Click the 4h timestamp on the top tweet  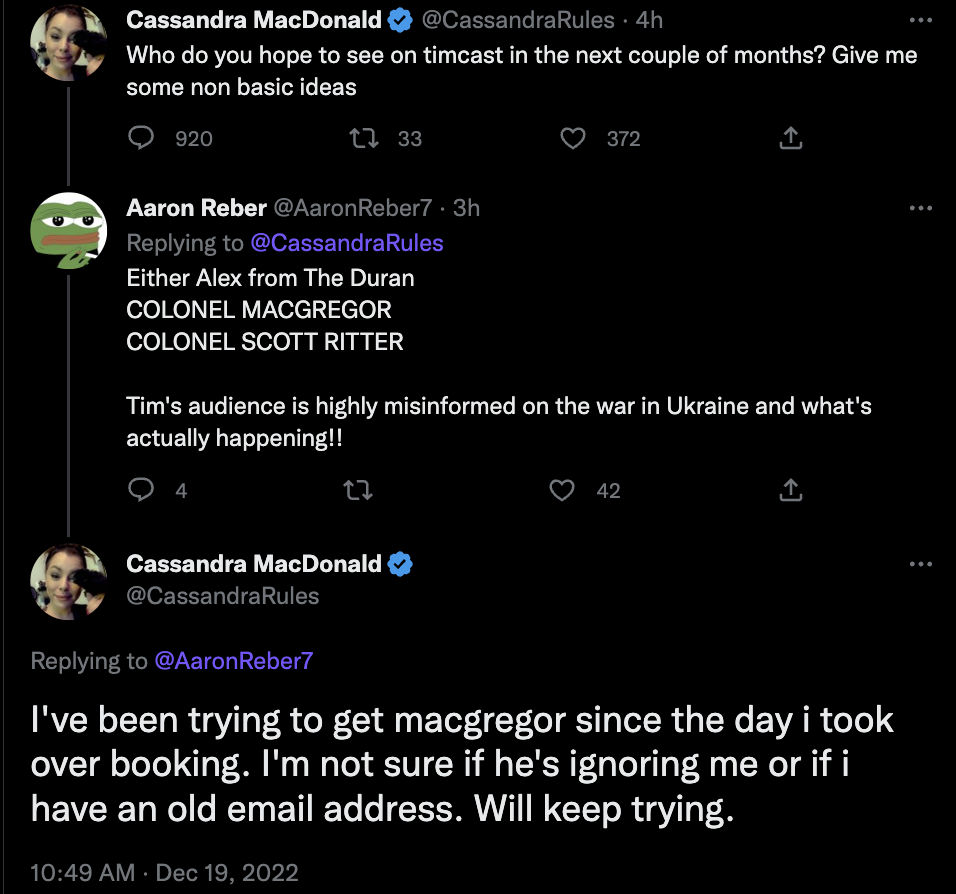click(649, 20)
